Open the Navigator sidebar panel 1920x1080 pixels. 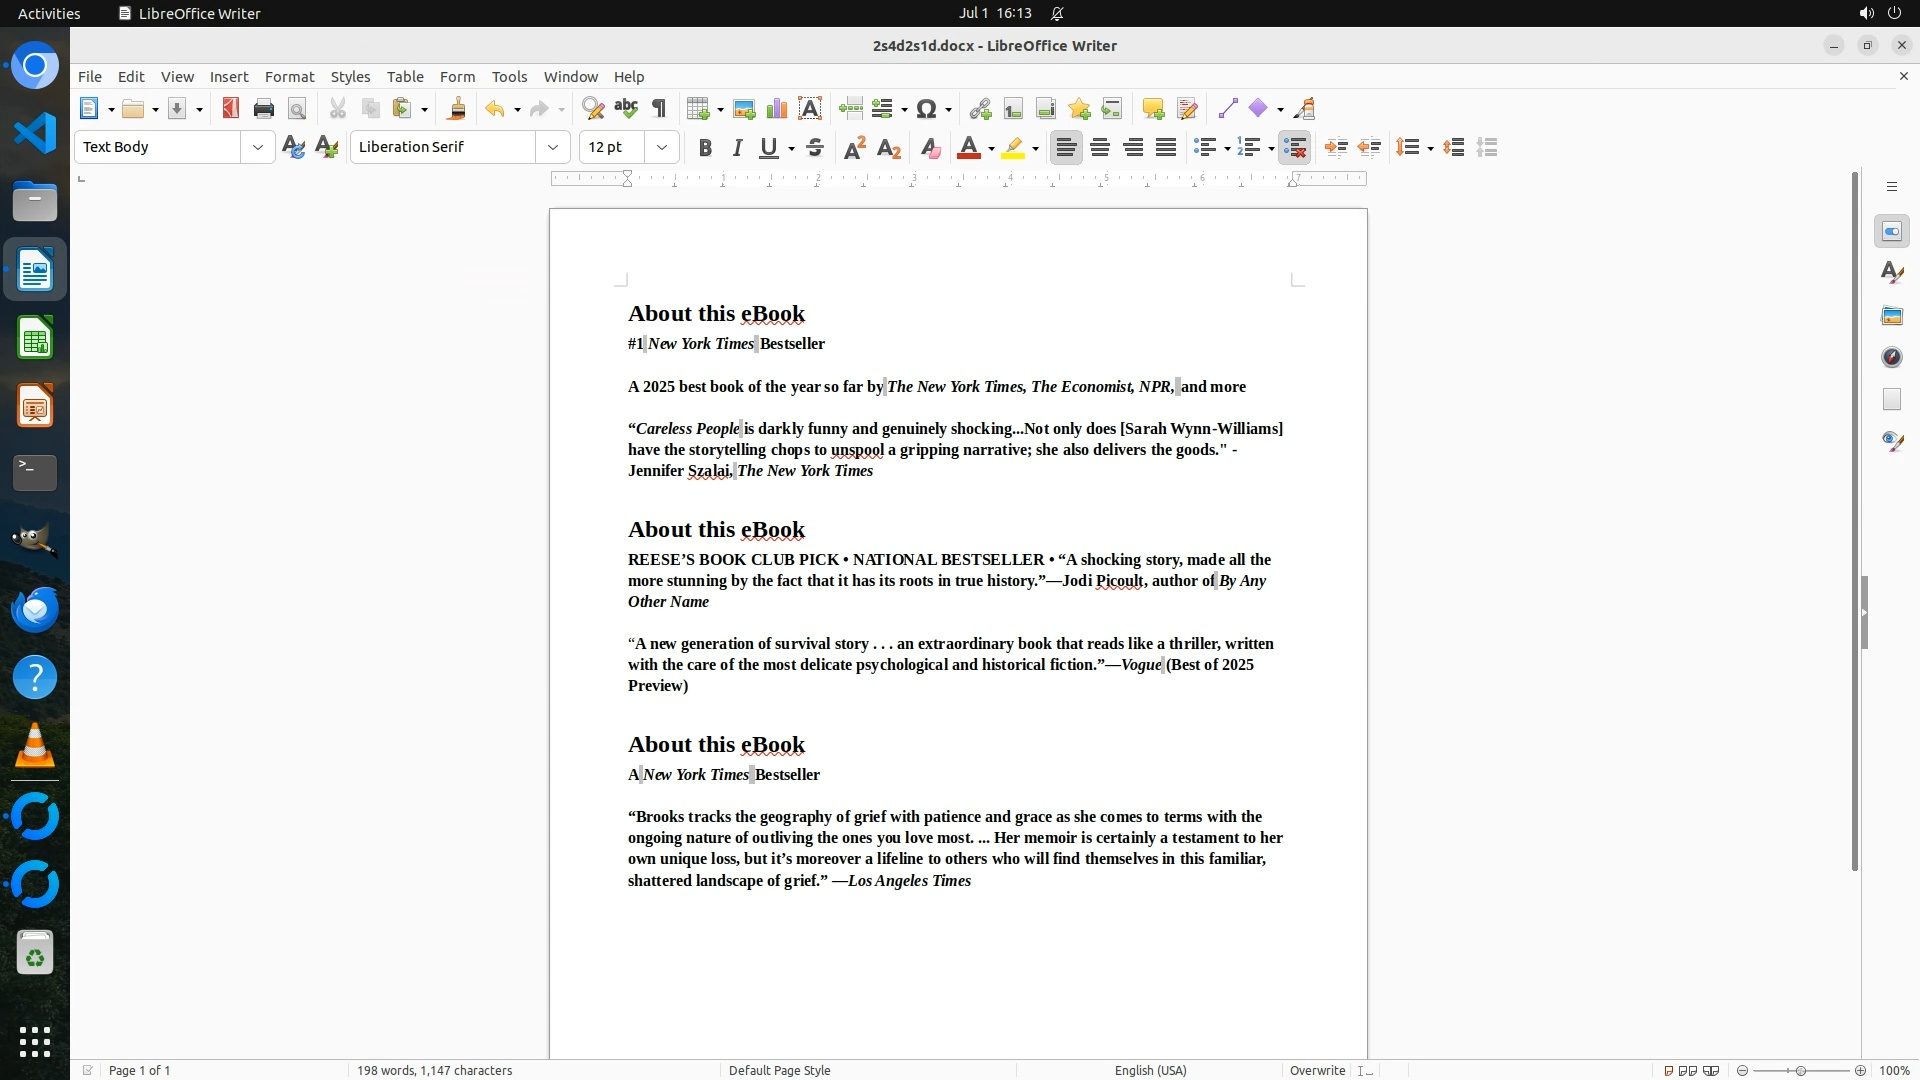point(1891,357)
